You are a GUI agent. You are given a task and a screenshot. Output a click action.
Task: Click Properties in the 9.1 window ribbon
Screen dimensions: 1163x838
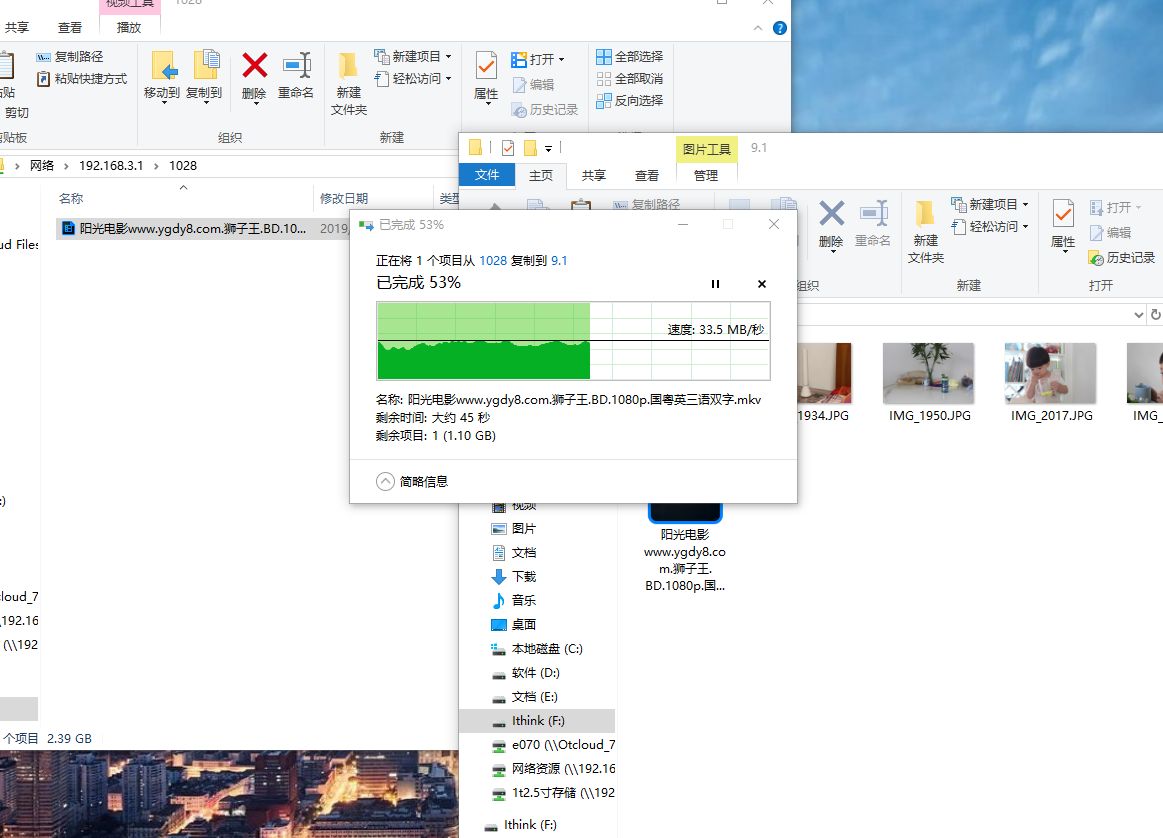click(1063, 225)
